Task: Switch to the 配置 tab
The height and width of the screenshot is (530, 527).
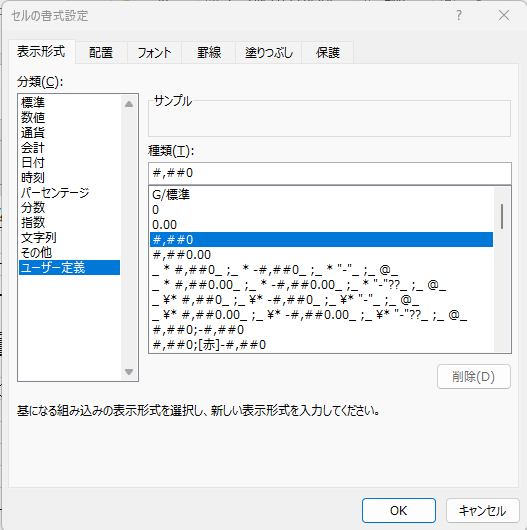Action: tap(101, 52)
